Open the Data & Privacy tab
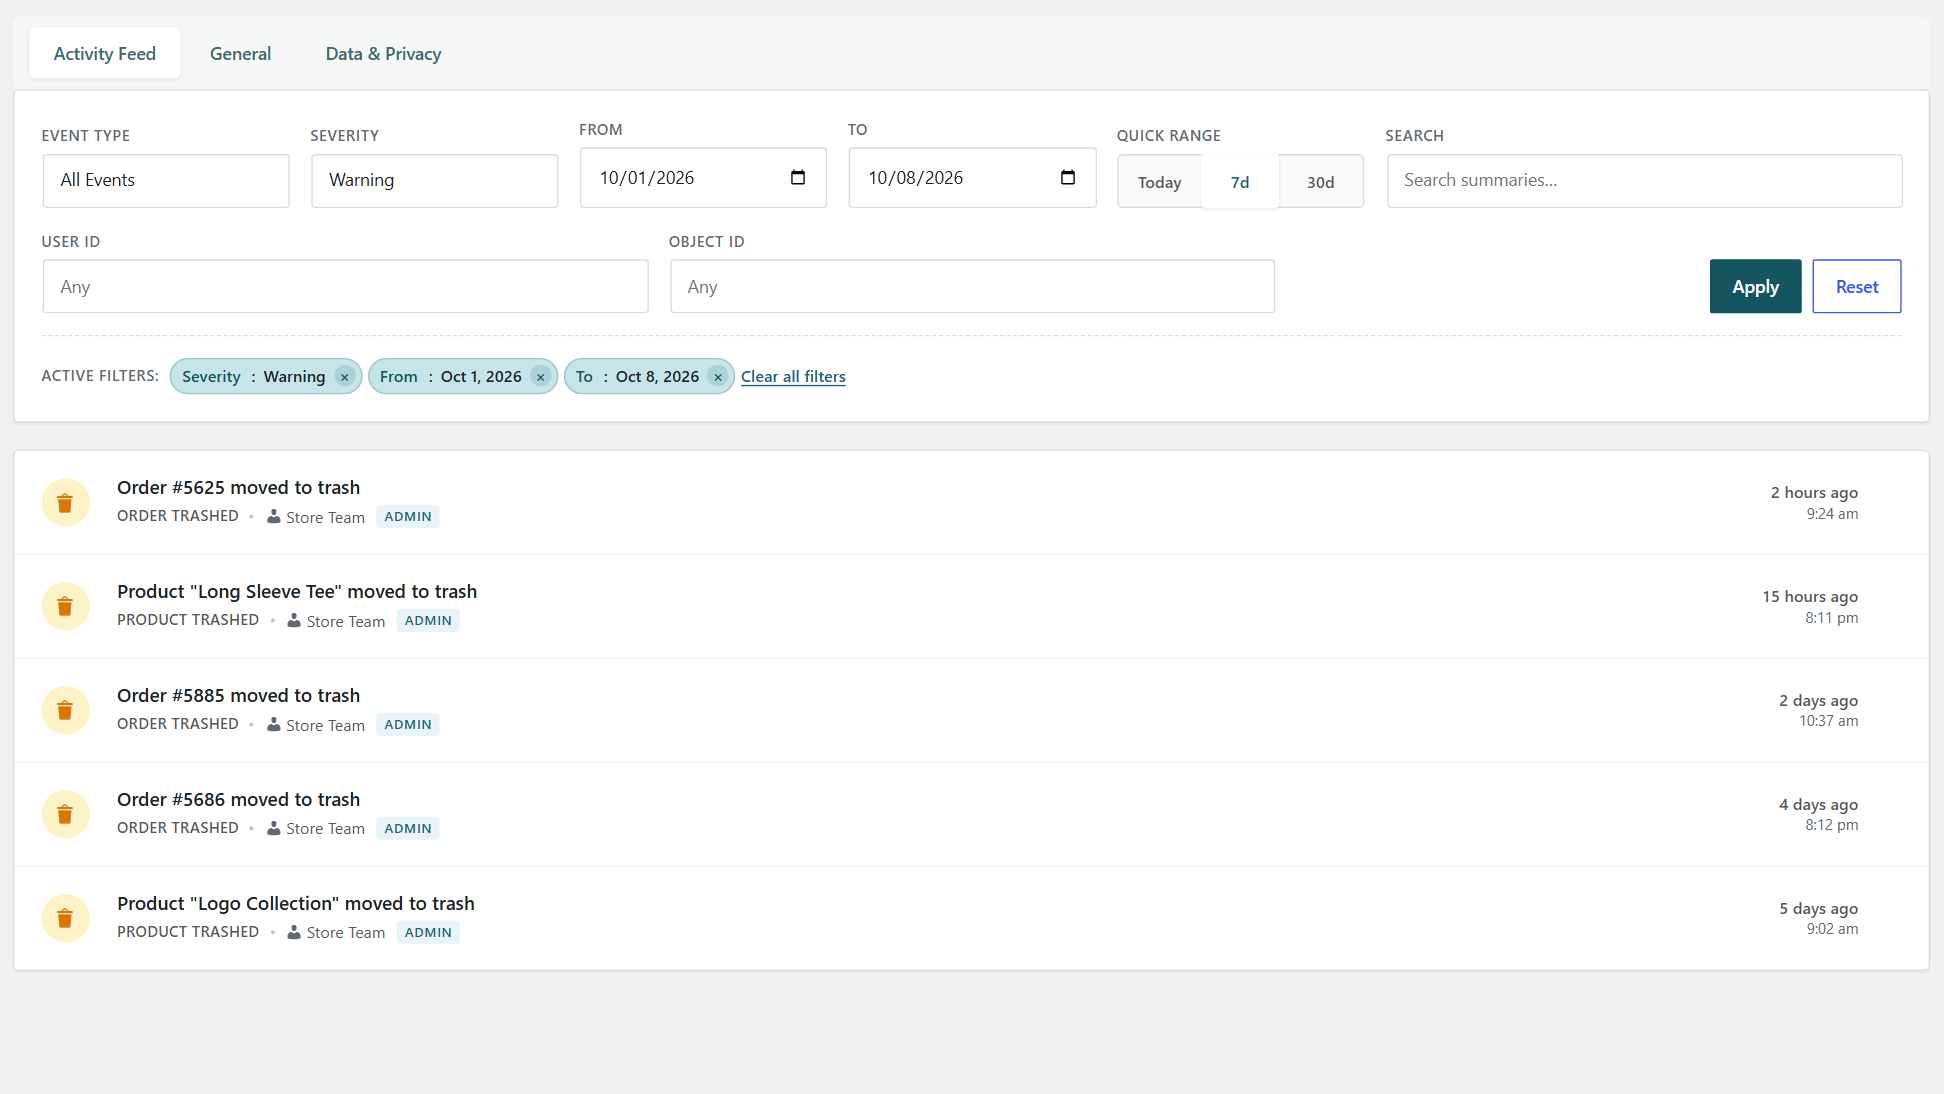Screen dimensions: 1944x1094 tap(383, 54)
